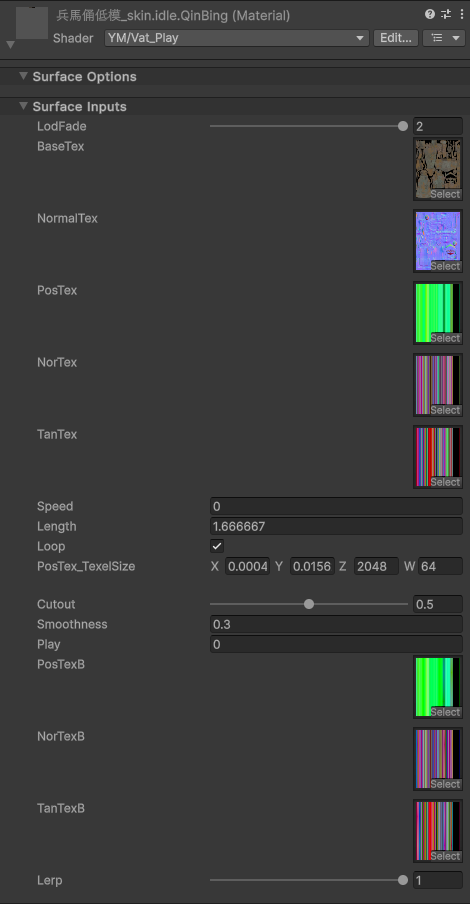Click the LodFade slider handle

point(403,126)
